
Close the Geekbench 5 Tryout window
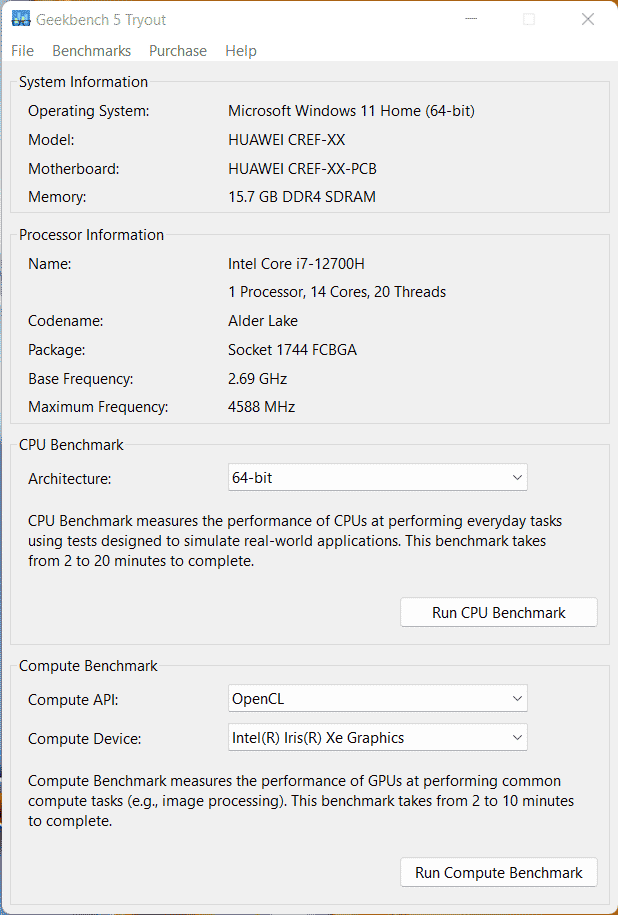pyautogui.click(x=587, y=20)
